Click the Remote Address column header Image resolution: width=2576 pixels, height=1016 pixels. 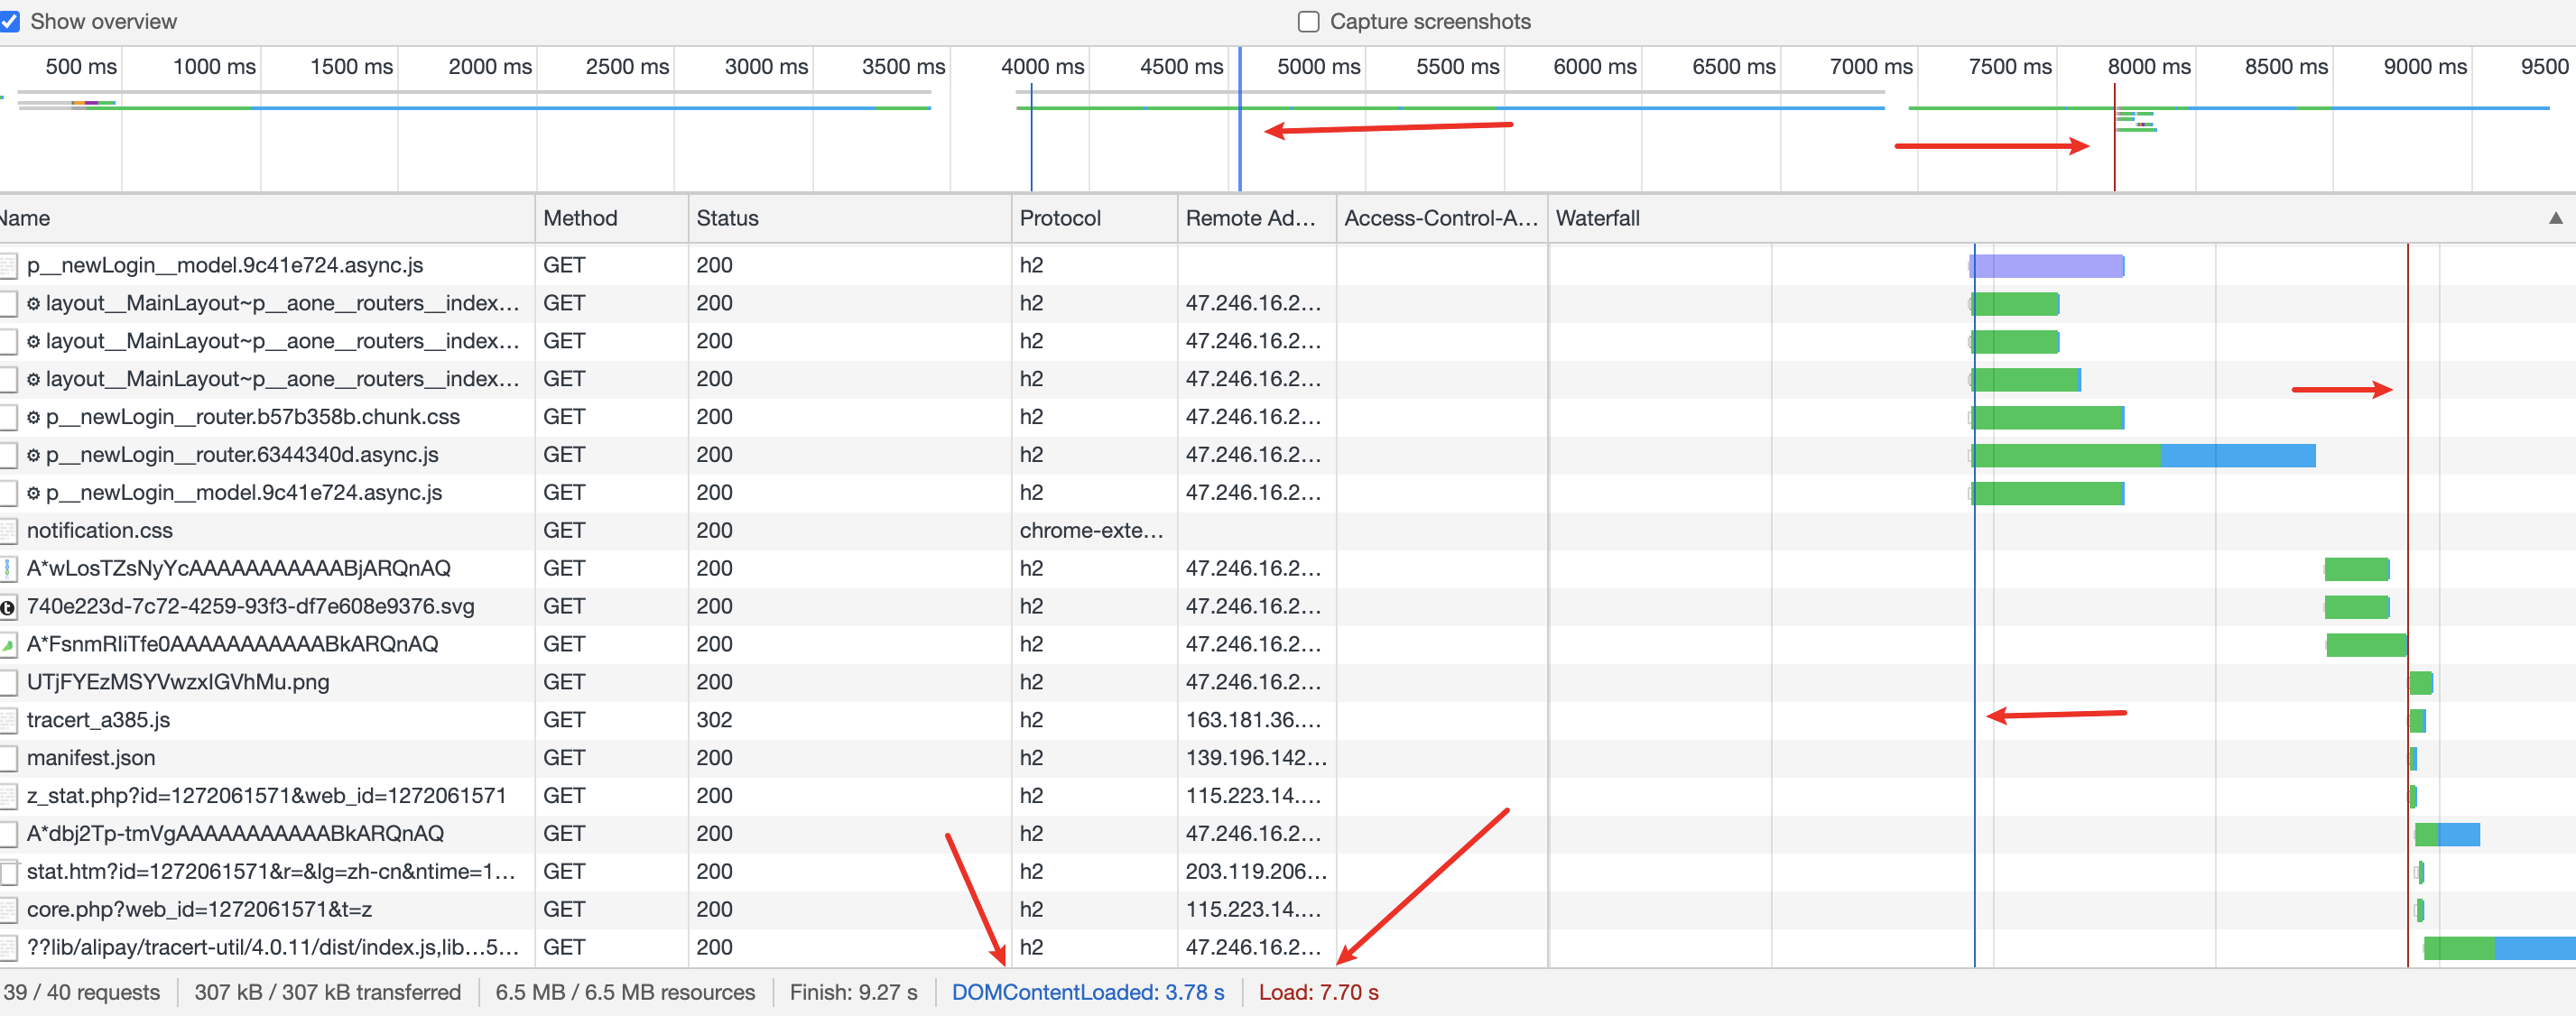click(1250, 218)
